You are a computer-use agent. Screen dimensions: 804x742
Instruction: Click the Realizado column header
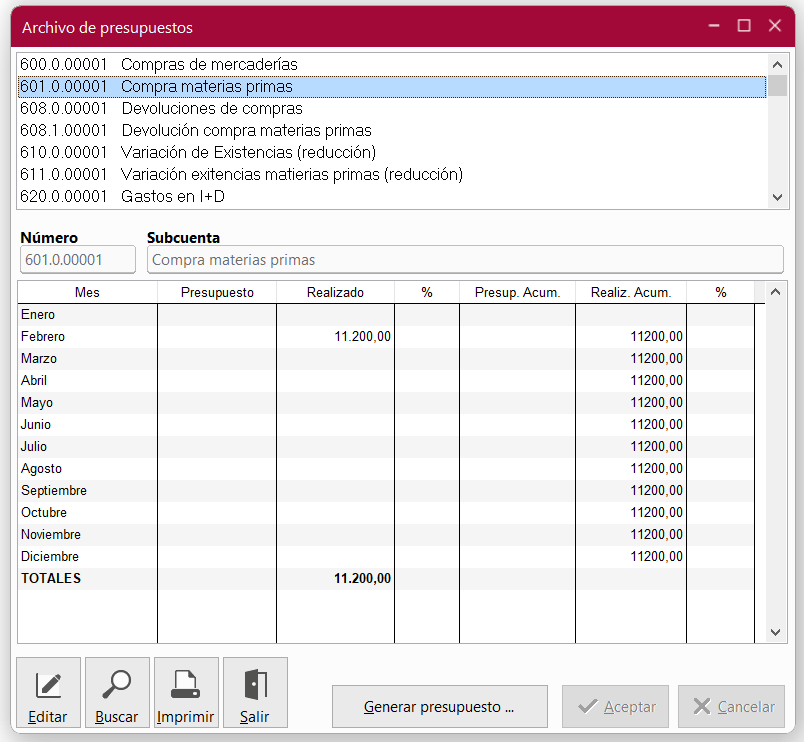[x=335, y=292]
